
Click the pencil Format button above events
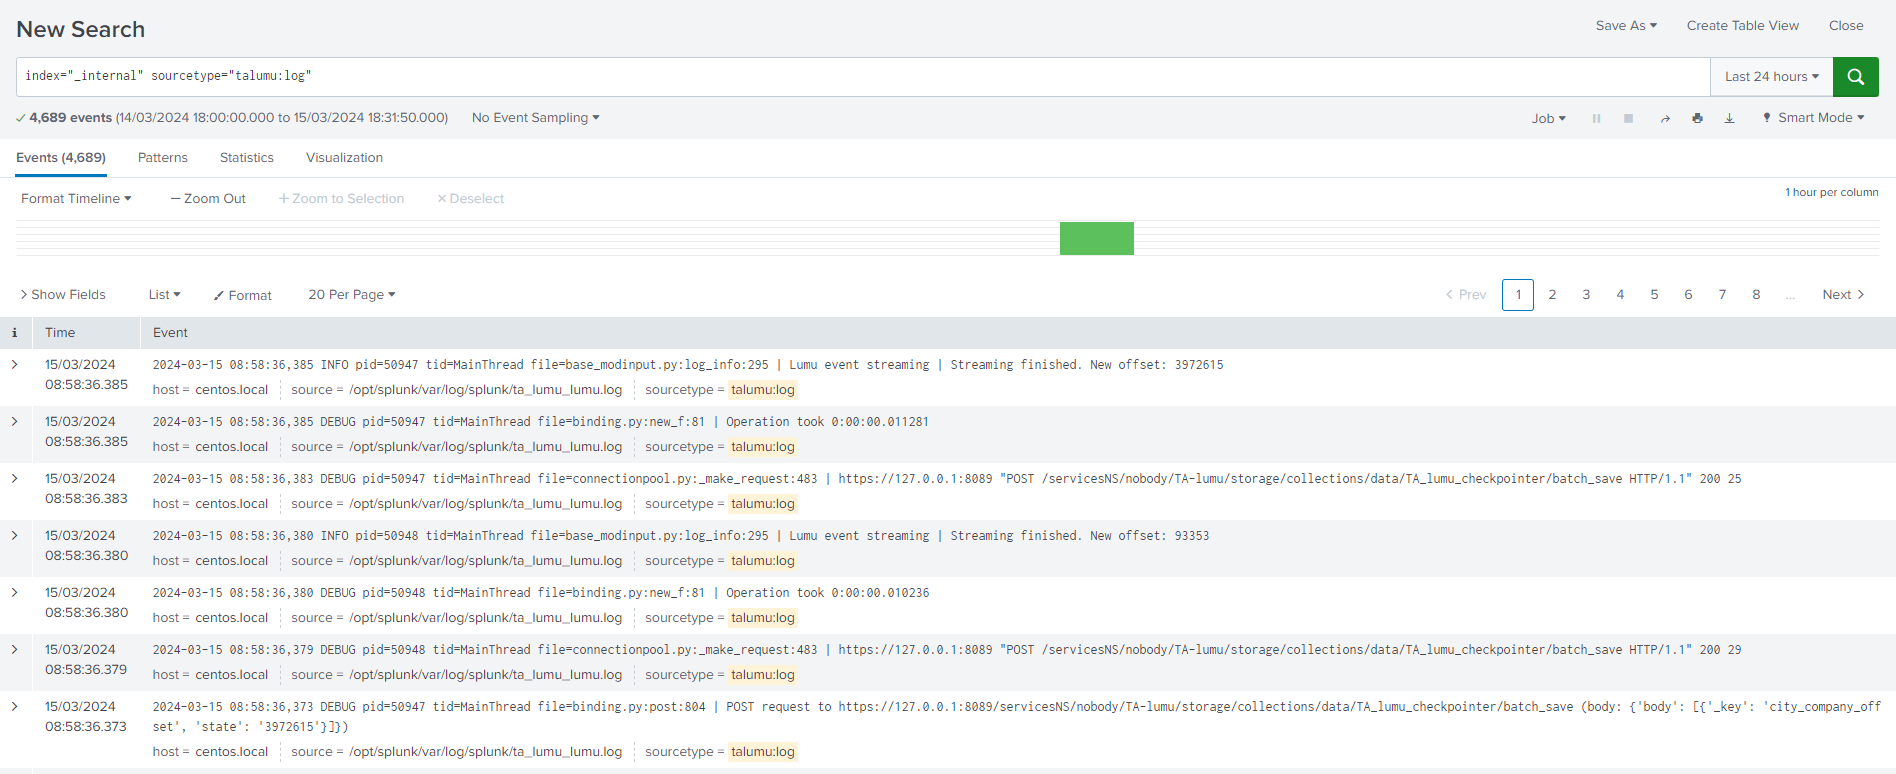(242, 295)
